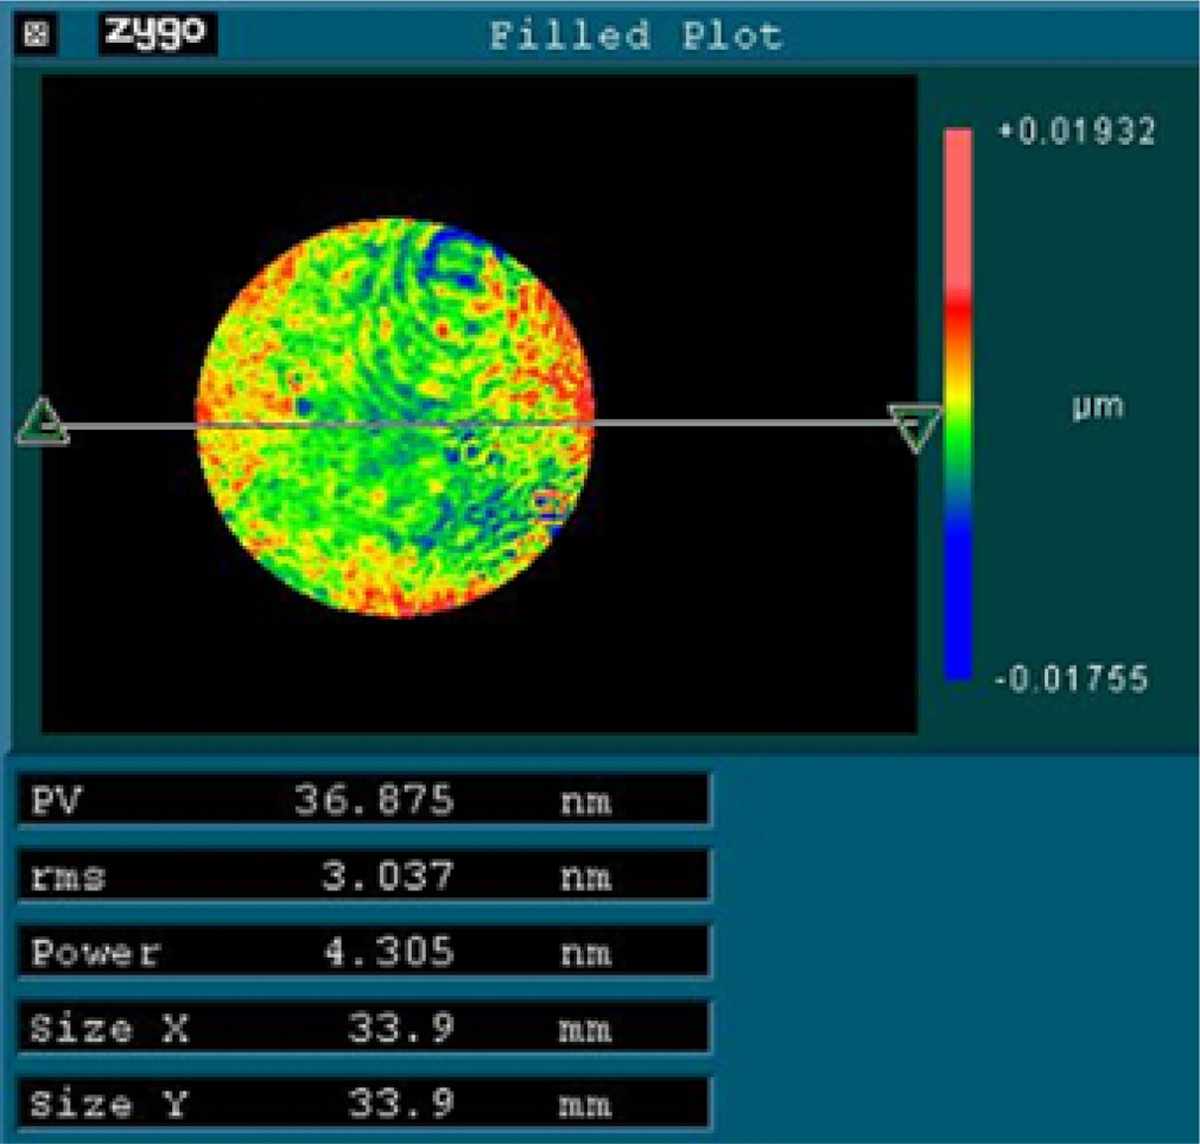Click the µm unit label beside the color scale
The image size is (1200, 1144).
pos(1098,406)
